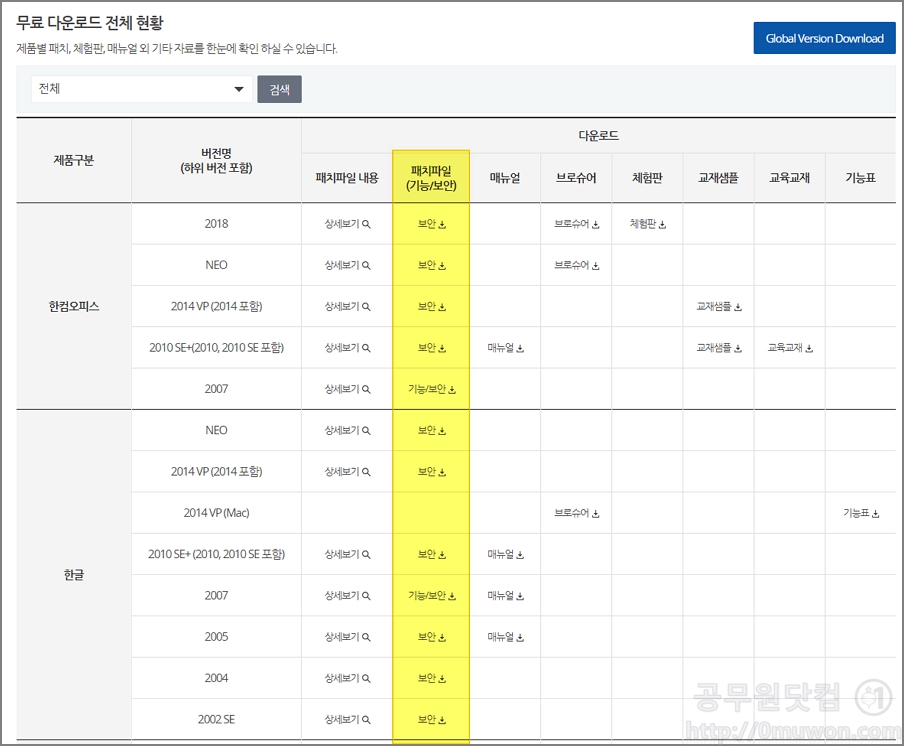Download 교육교재 for 한컴오피스 2010 SE+

(790, 348)
